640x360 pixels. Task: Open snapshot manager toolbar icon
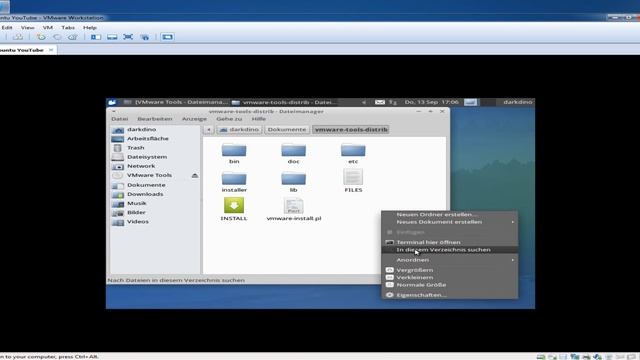73,37
